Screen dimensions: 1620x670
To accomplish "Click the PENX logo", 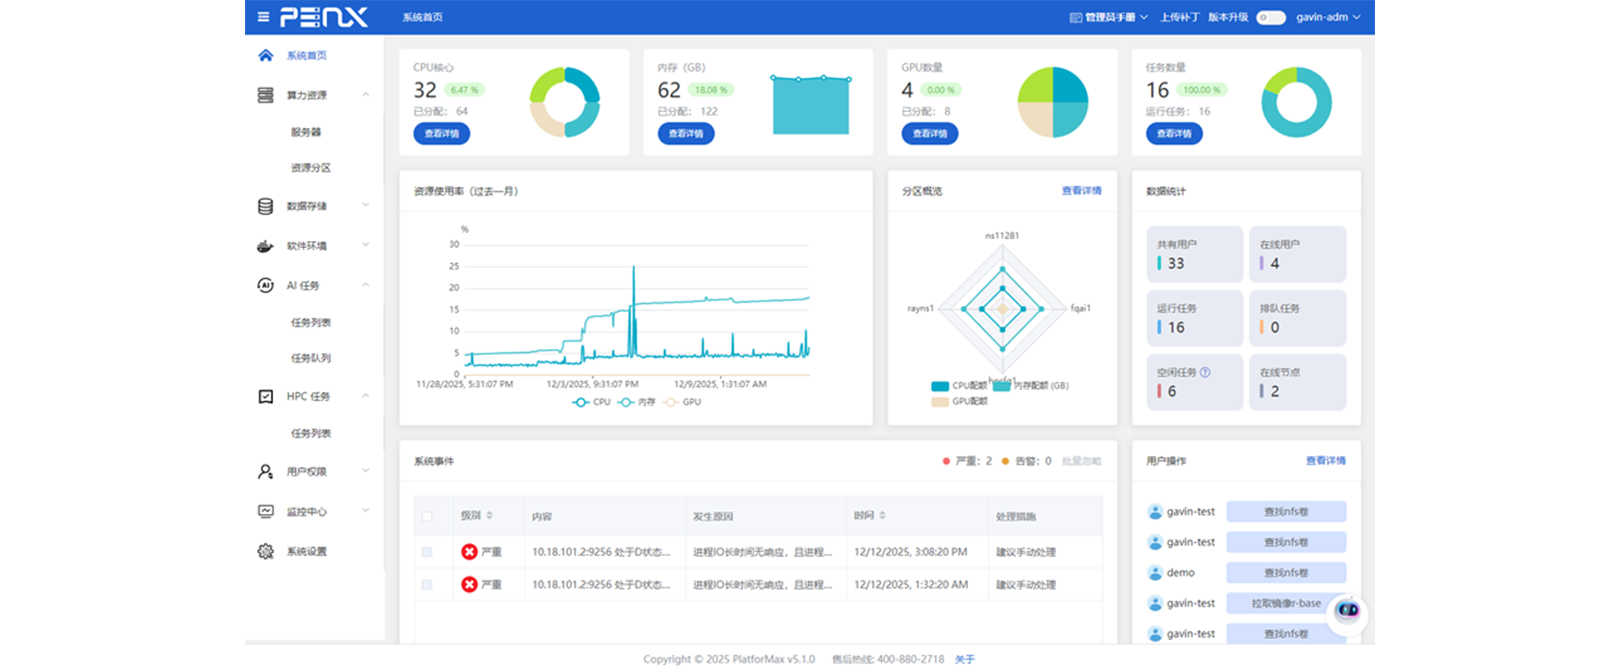I will click(324, 17).
